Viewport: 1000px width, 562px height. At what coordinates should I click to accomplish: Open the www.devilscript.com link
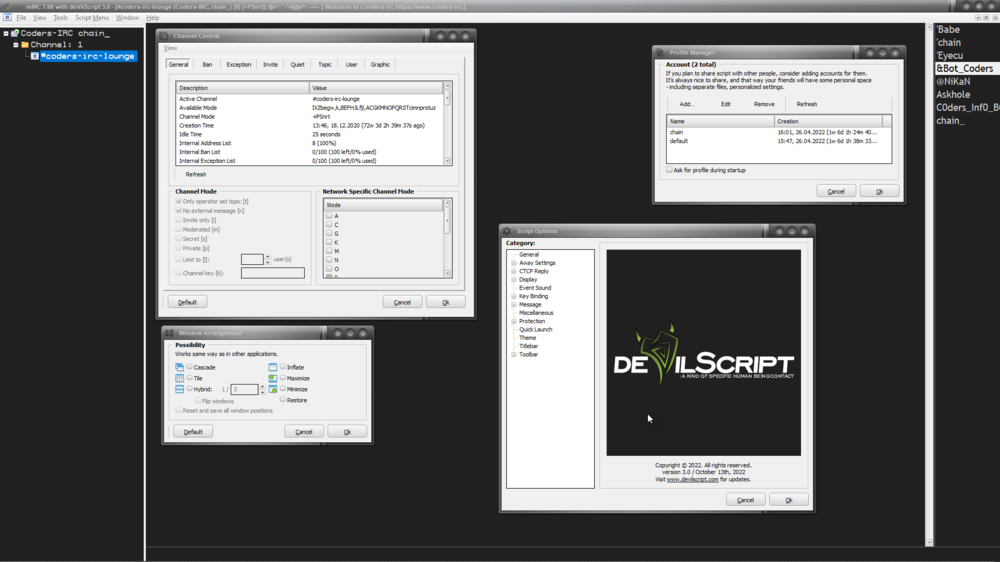(692, 479)
